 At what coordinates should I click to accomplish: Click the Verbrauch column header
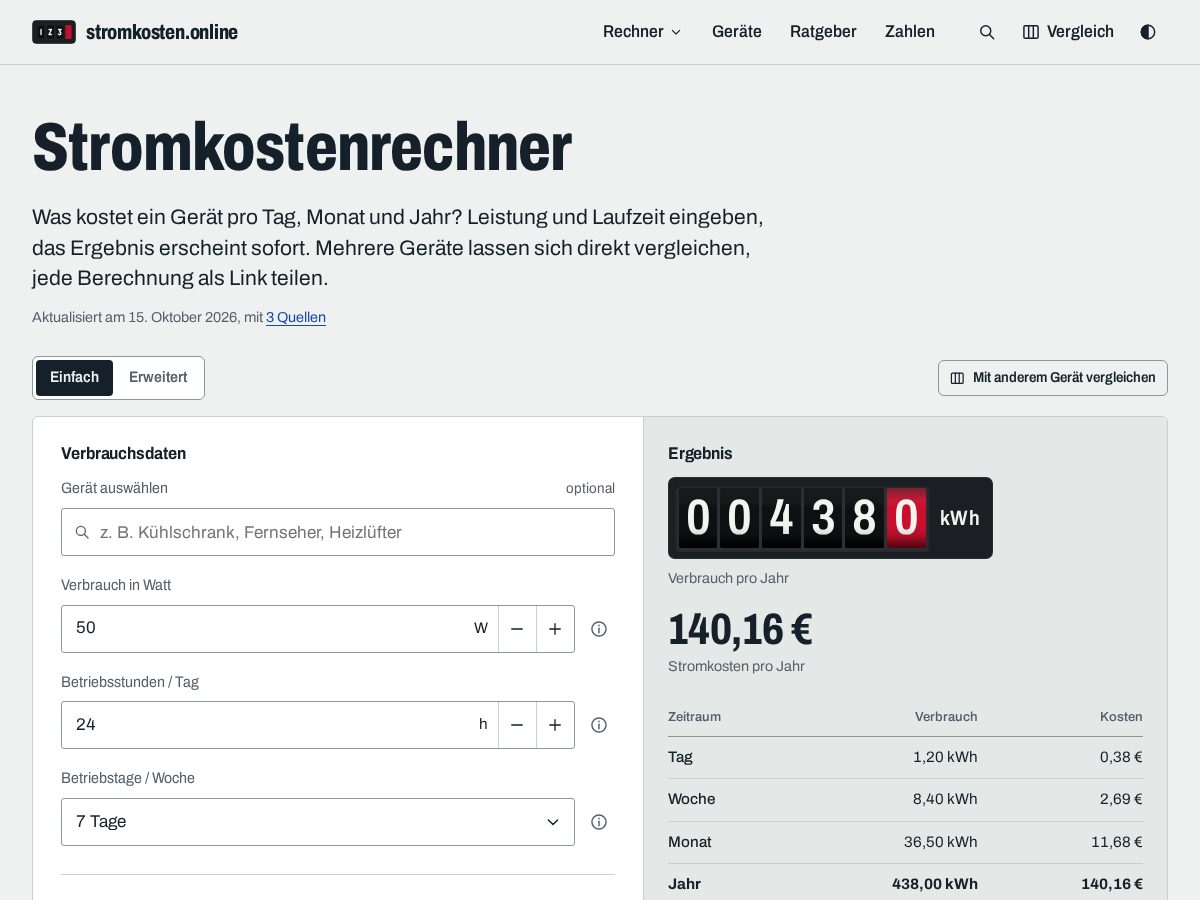pyautogui.click(x=946, y=717)
